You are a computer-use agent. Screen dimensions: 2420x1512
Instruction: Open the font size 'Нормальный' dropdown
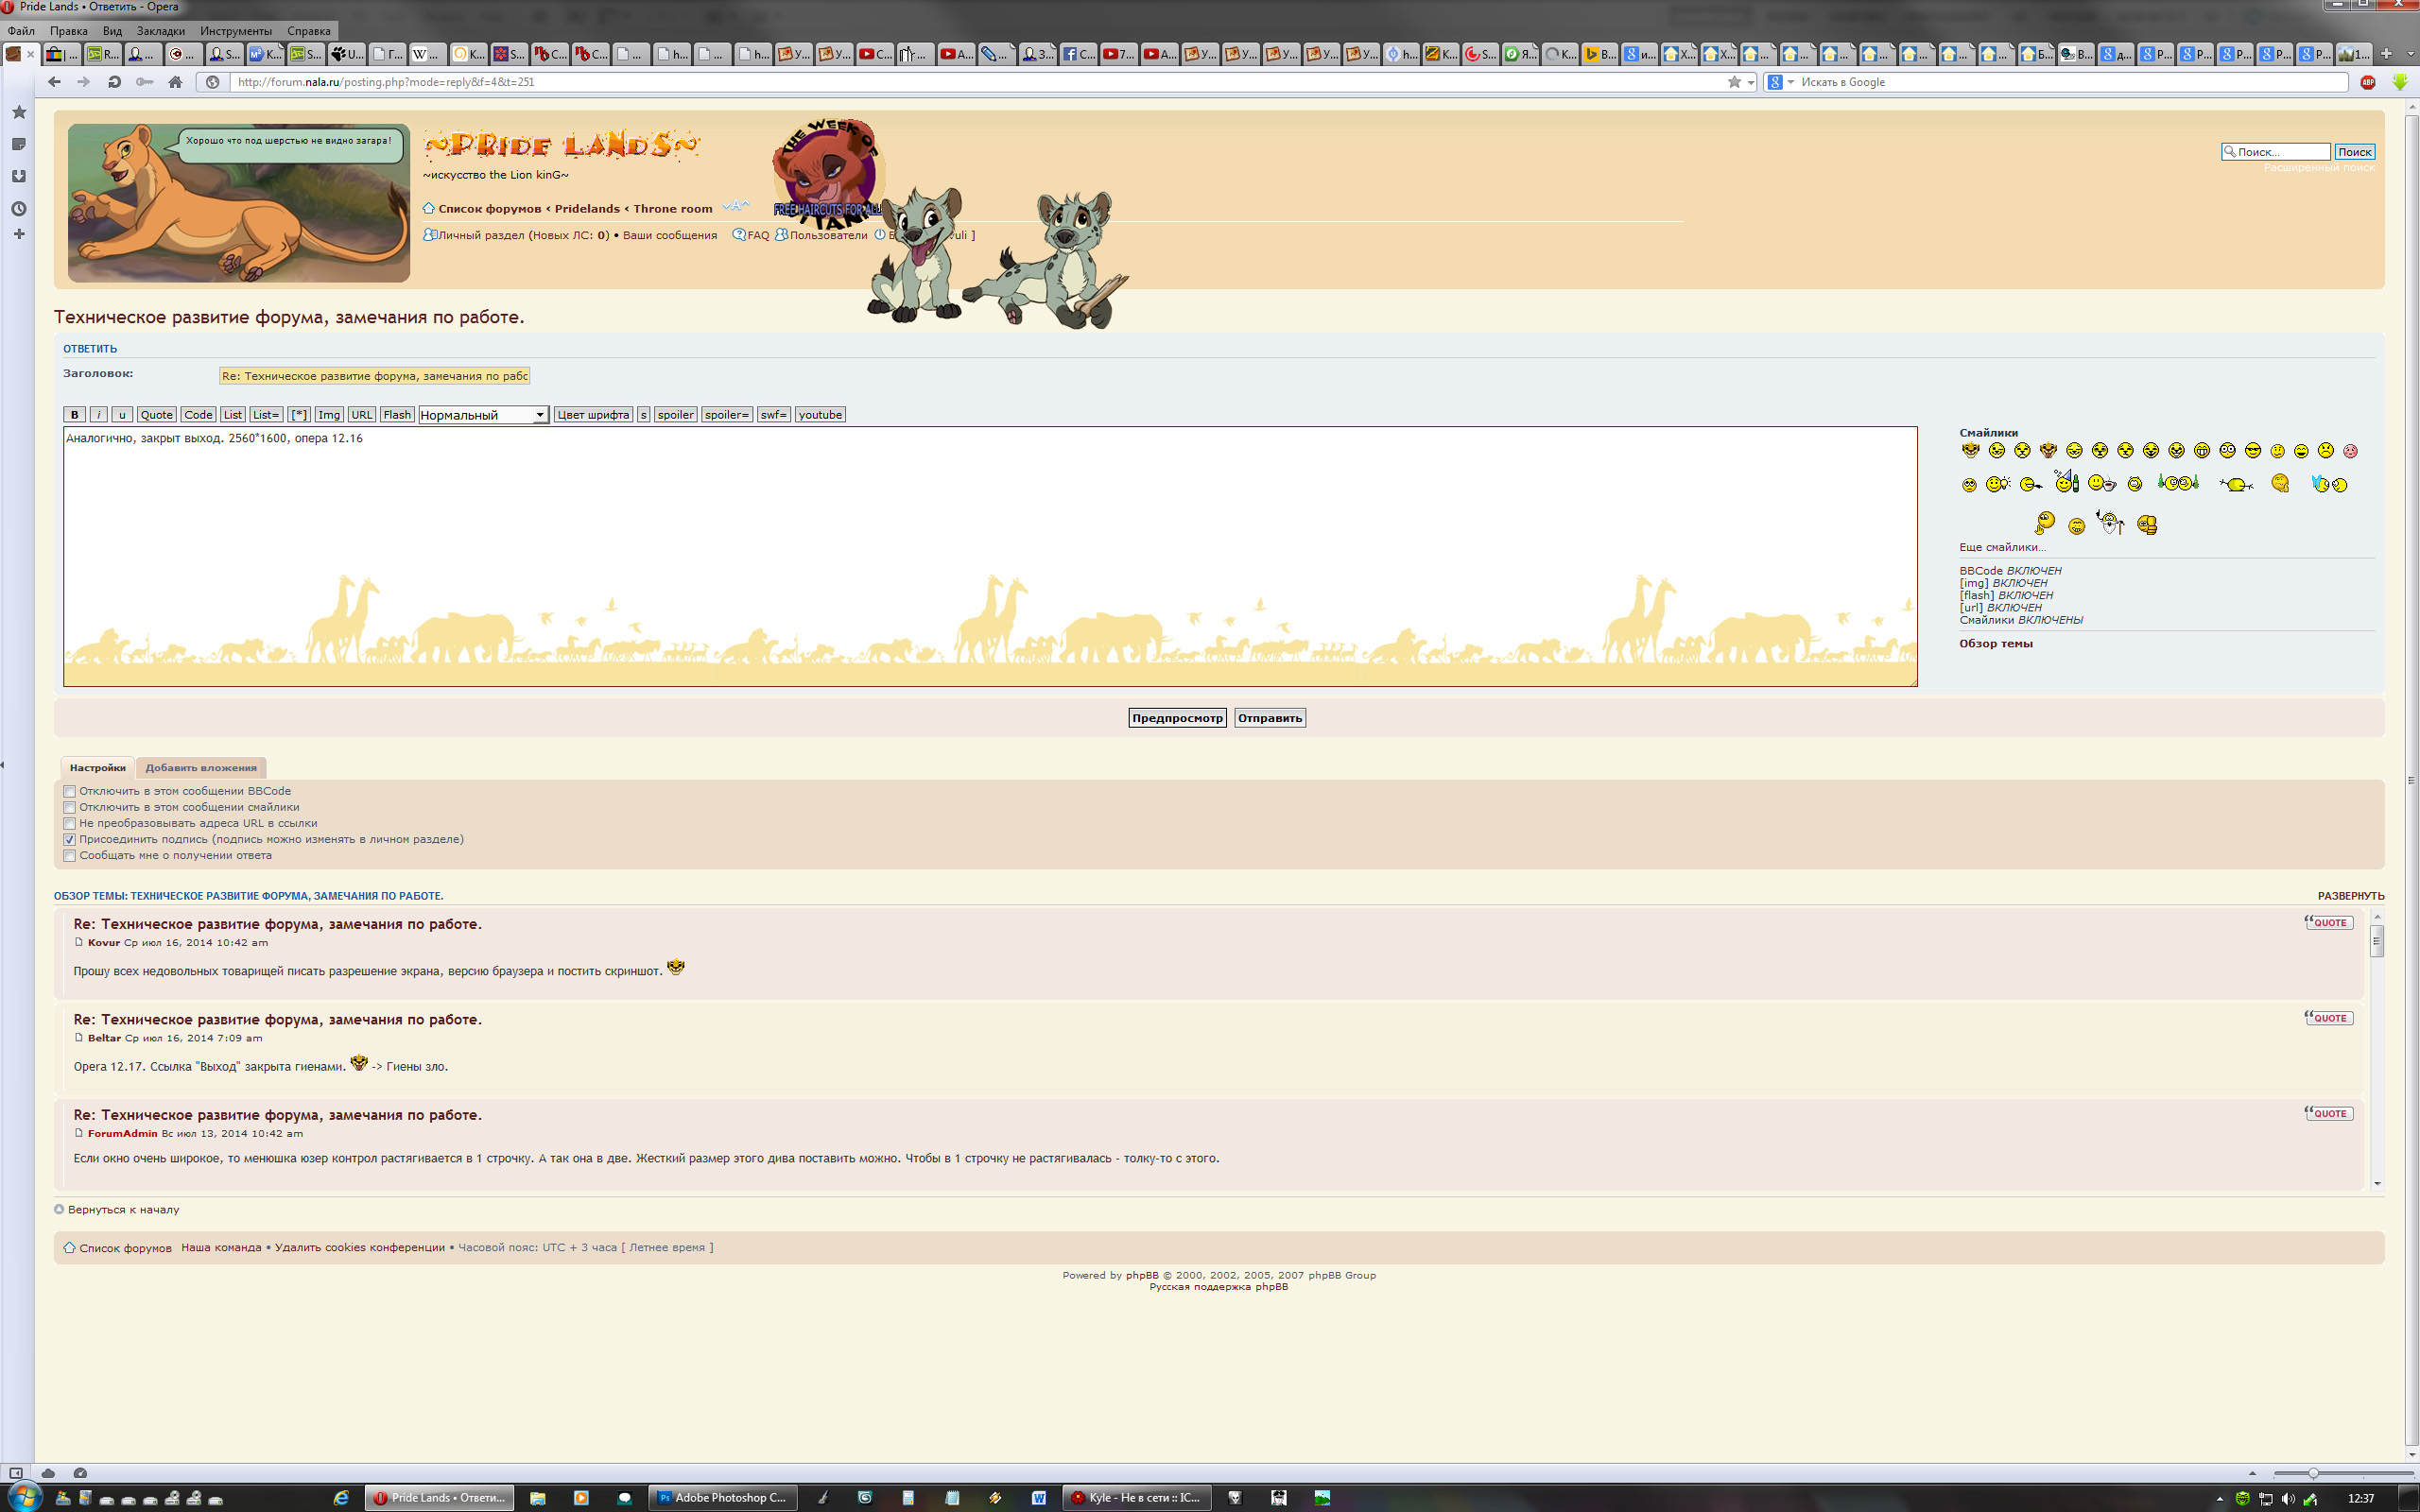[483, 415]
